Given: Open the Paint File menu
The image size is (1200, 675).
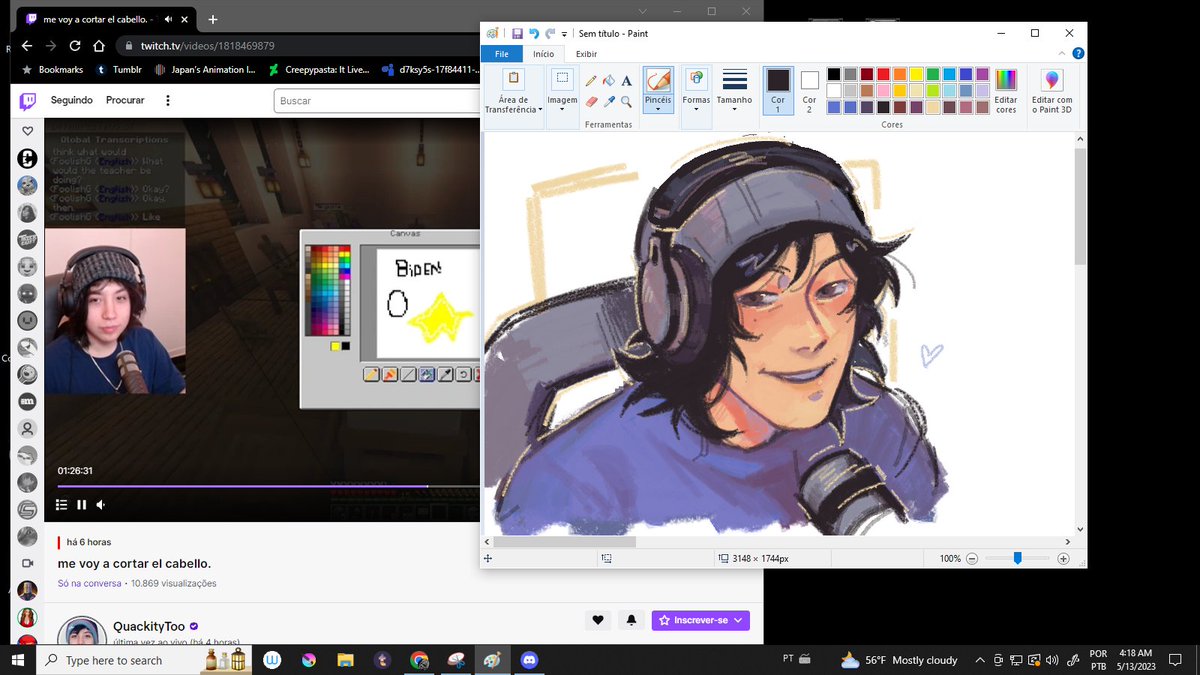Looking at the screenshot, I should coord(502,54).
